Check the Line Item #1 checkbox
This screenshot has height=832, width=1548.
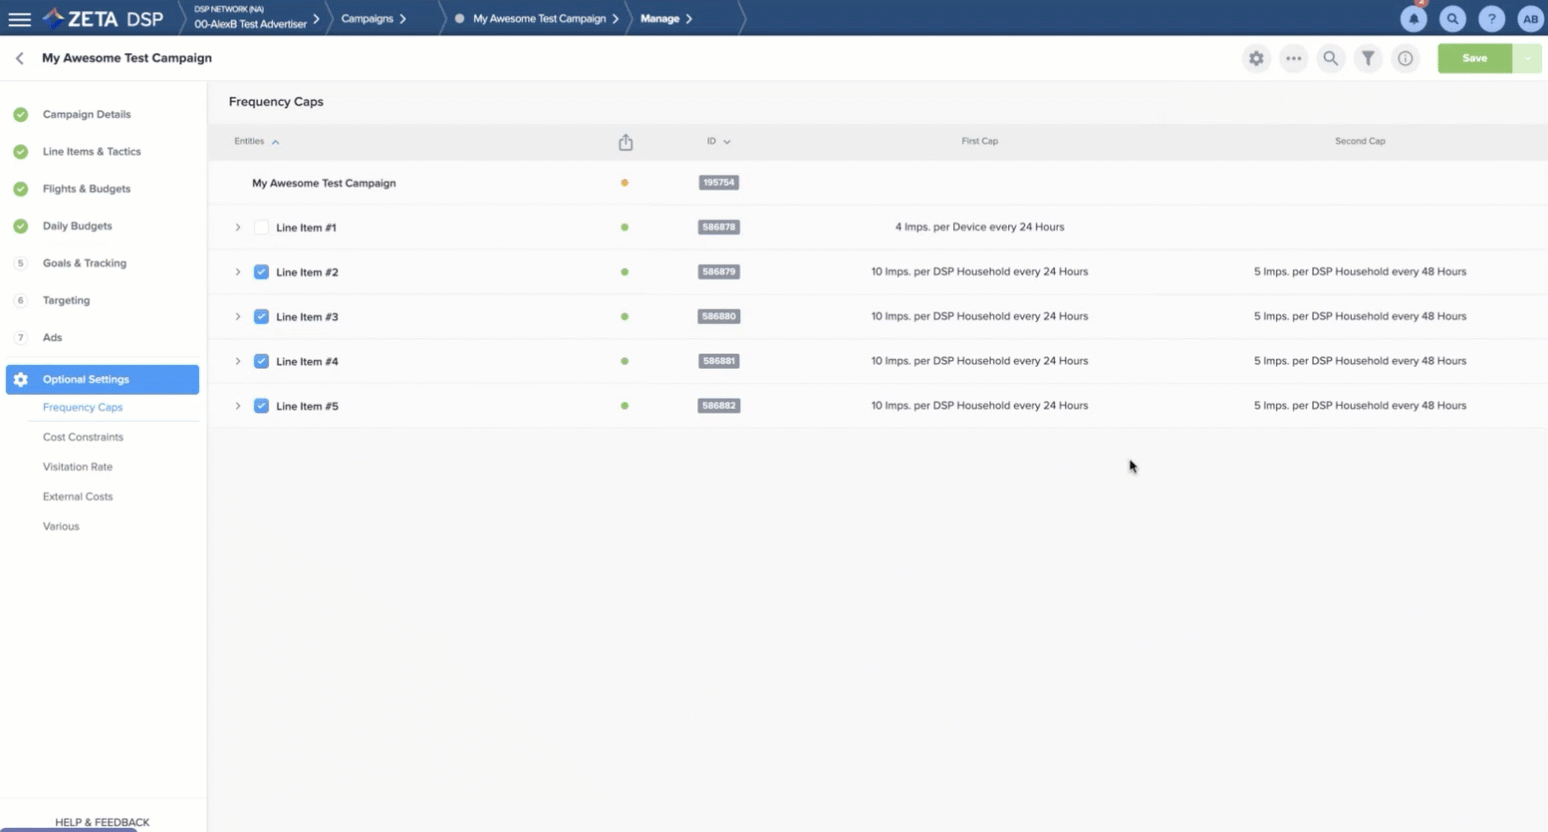[x=261, y=228]
